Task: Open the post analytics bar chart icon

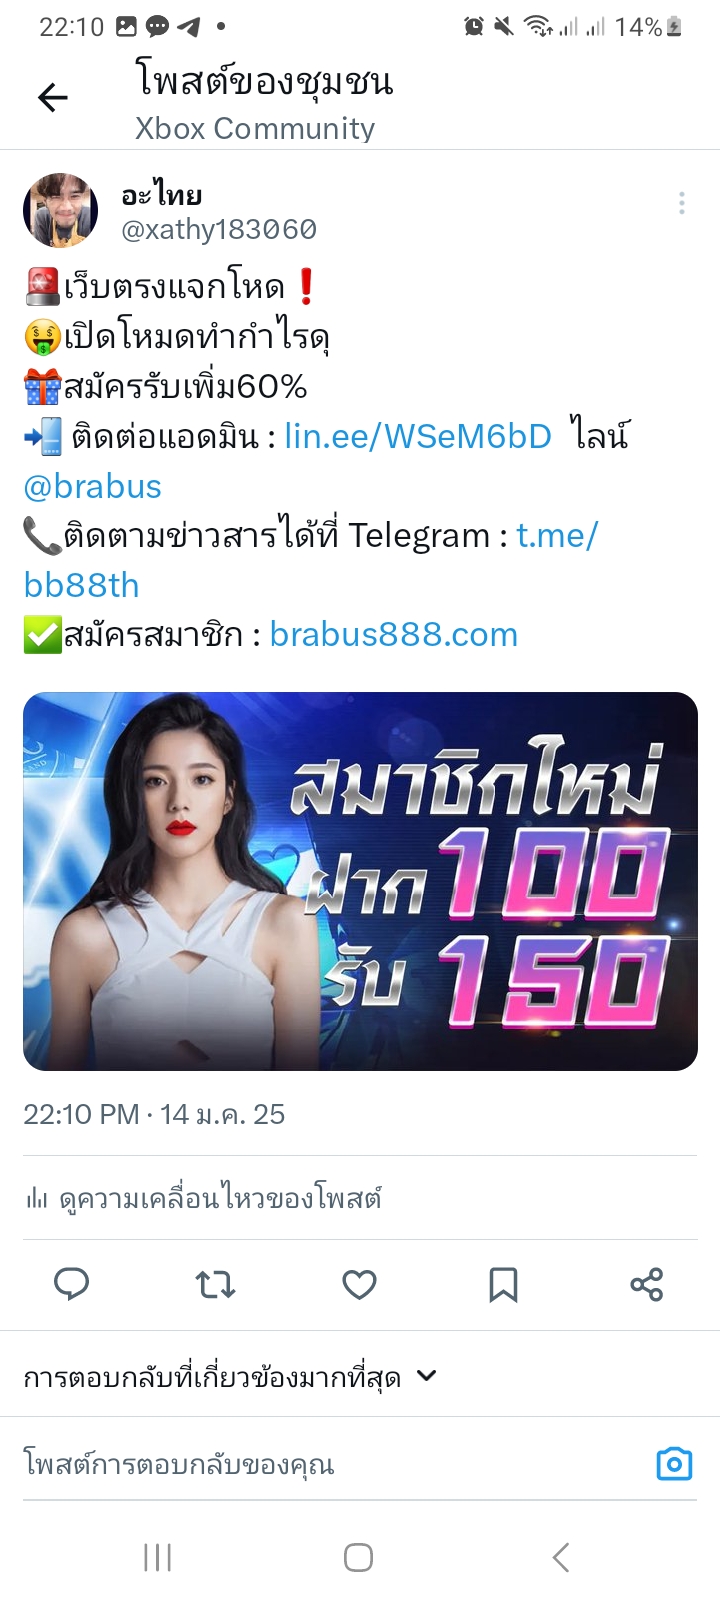Action: [36, 1197]
